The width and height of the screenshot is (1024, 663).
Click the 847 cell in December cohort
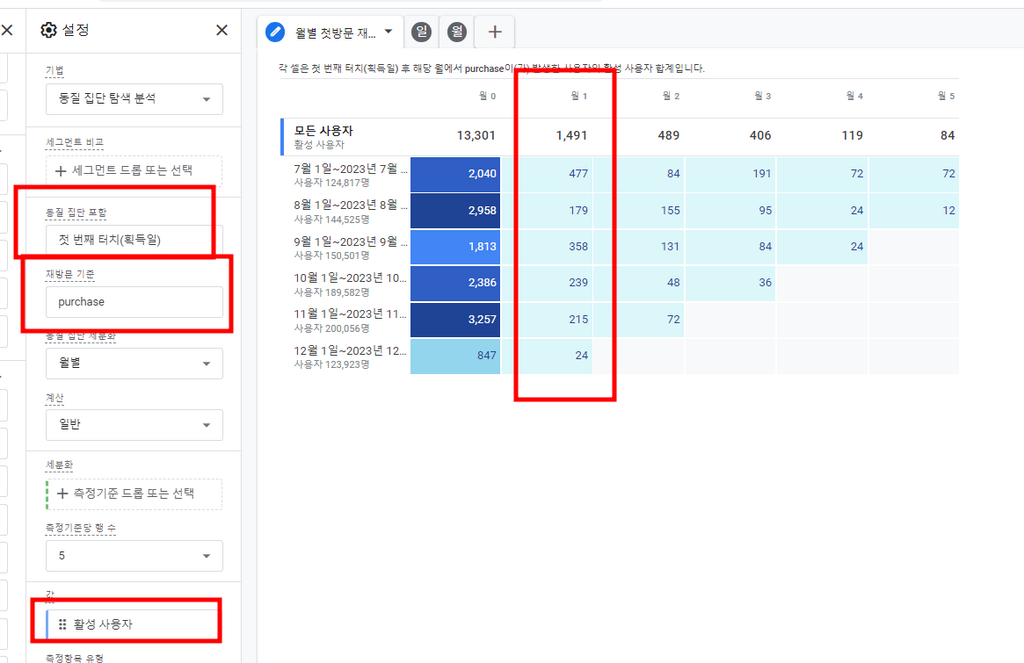pyautogui.click(x=455, y=356)
